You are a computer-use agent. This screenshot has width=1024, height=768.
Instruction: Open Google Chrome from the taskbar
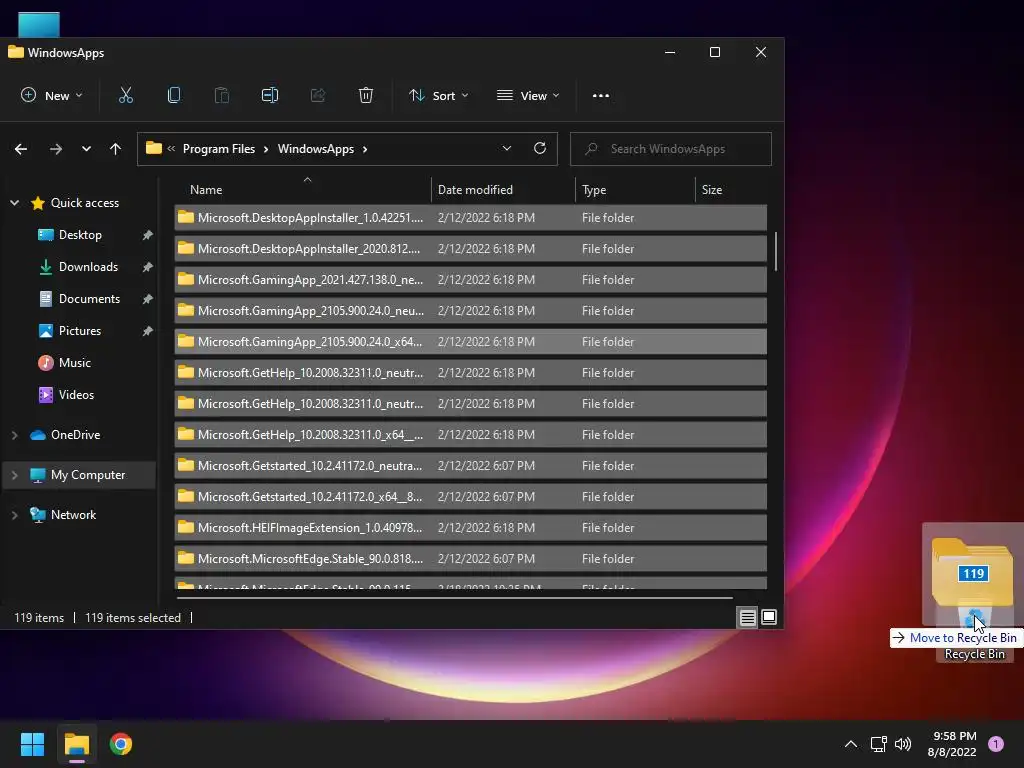121,744
